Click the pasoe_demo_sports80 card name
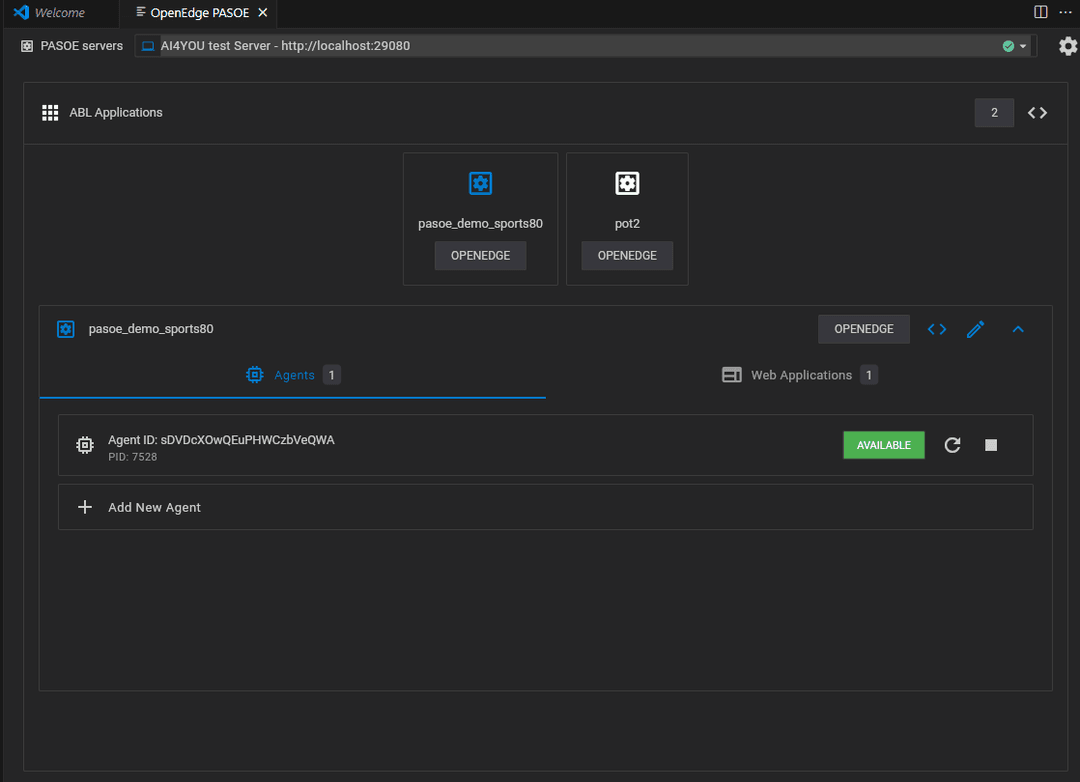The image size is (1080, 782). [x=480, y=224]
